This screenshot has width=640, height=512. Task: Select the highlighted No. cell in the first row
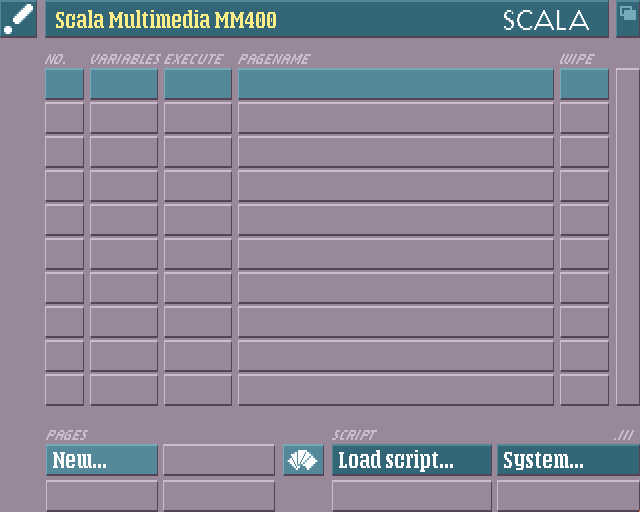pos(64,84)
